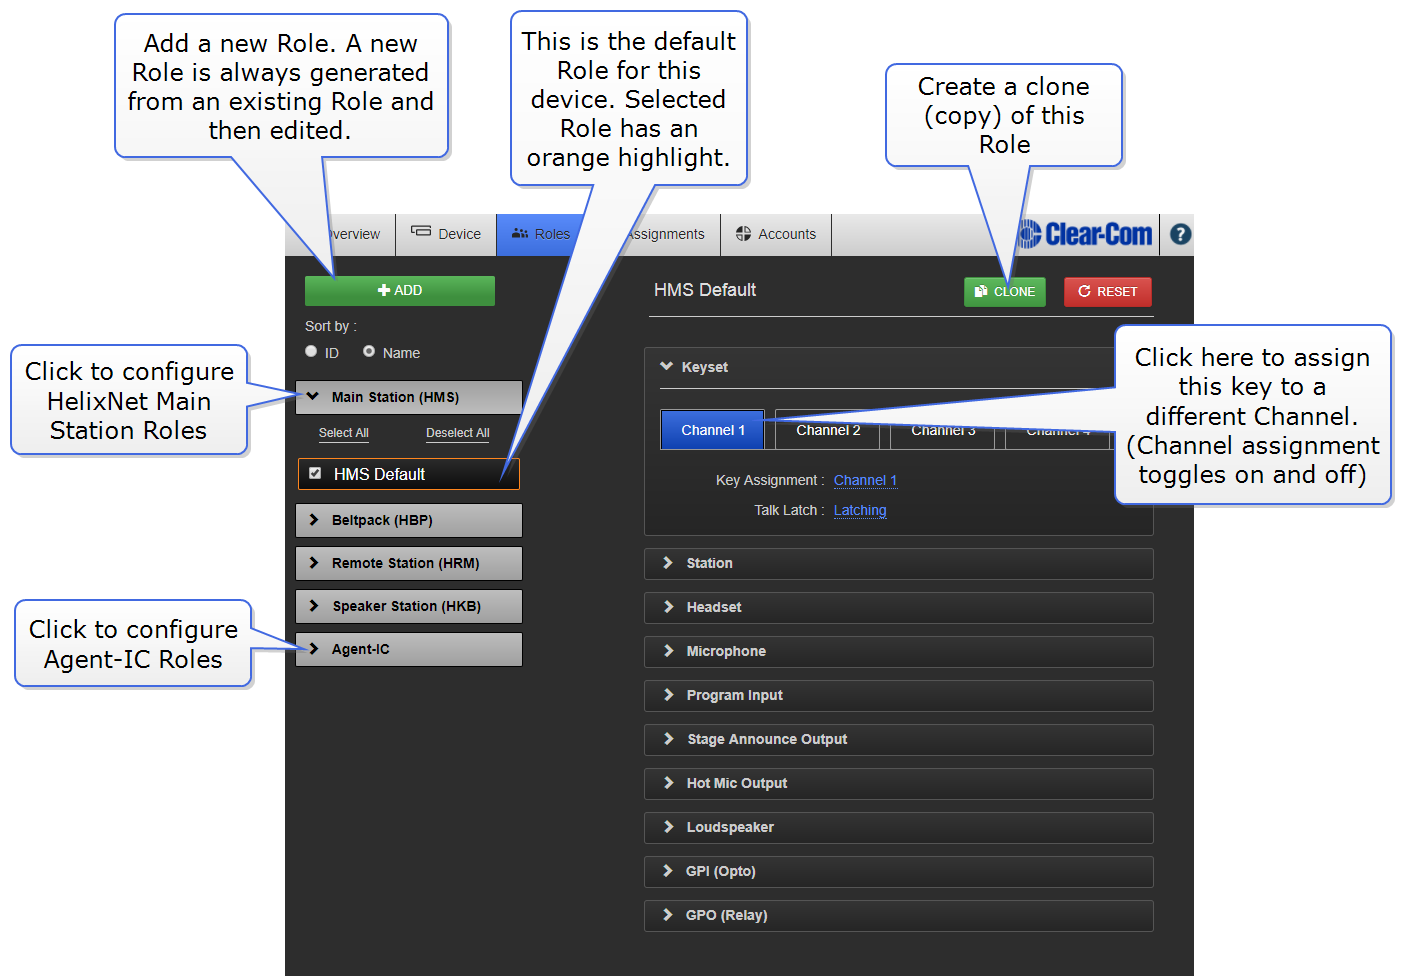Click the Channel 1 key assignment link

coord(865,480)
